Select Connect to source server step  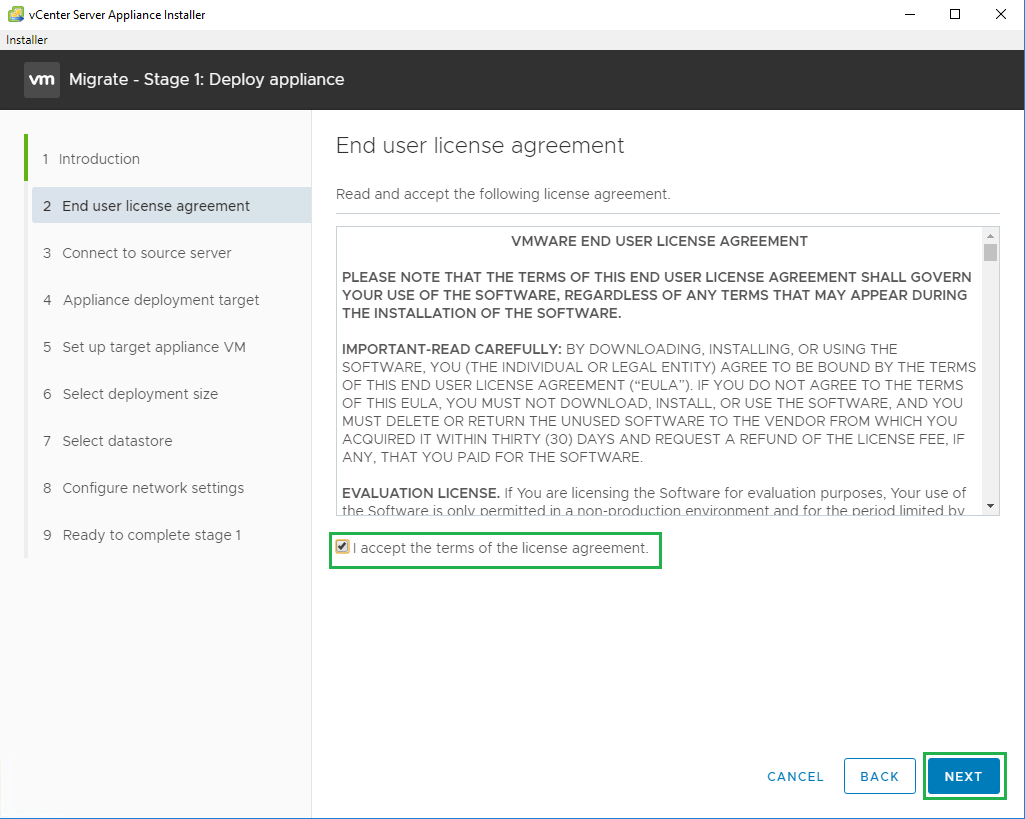(x=147, y=253)
